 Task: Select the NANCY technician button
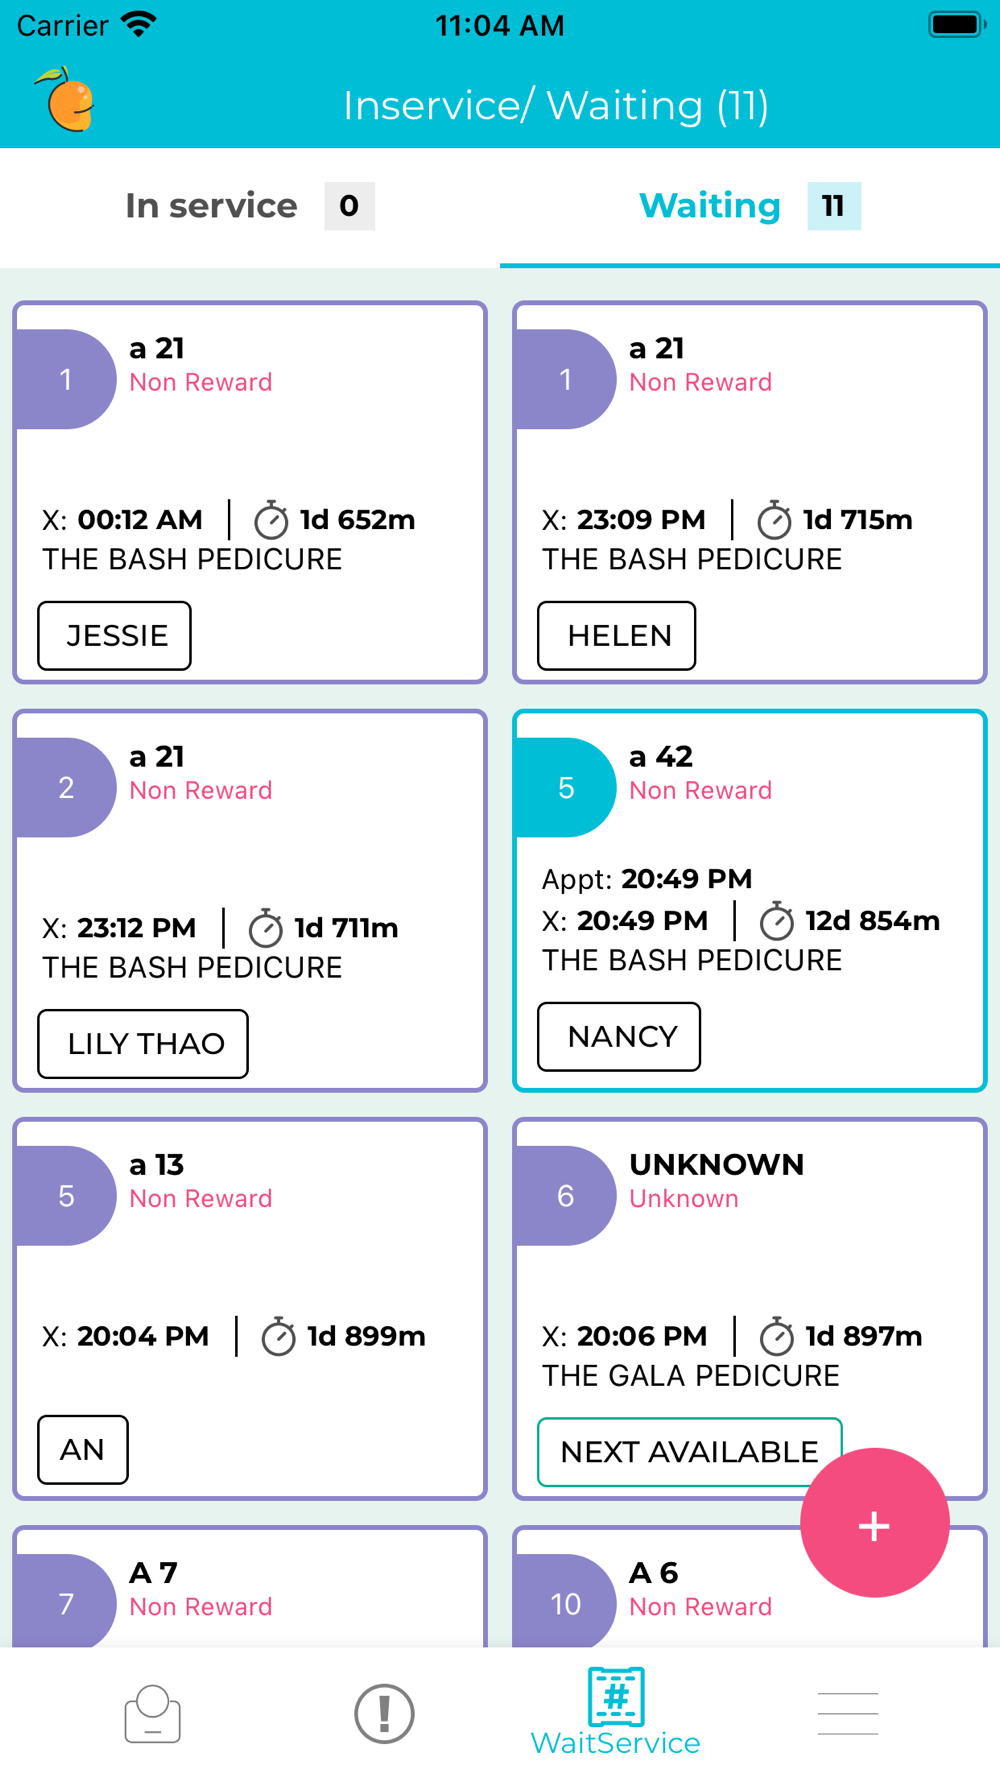pyautogui.click(x=619, y=1037)
